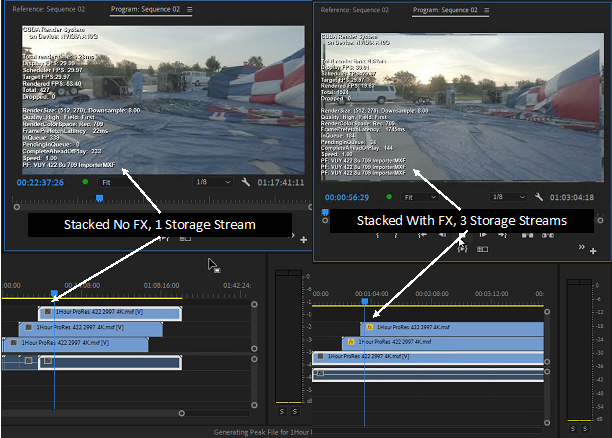Open Fit zoom dropdown in left monitor
Image resolution: width=612 pixels, height=438 pixels.
click(118, 182)
